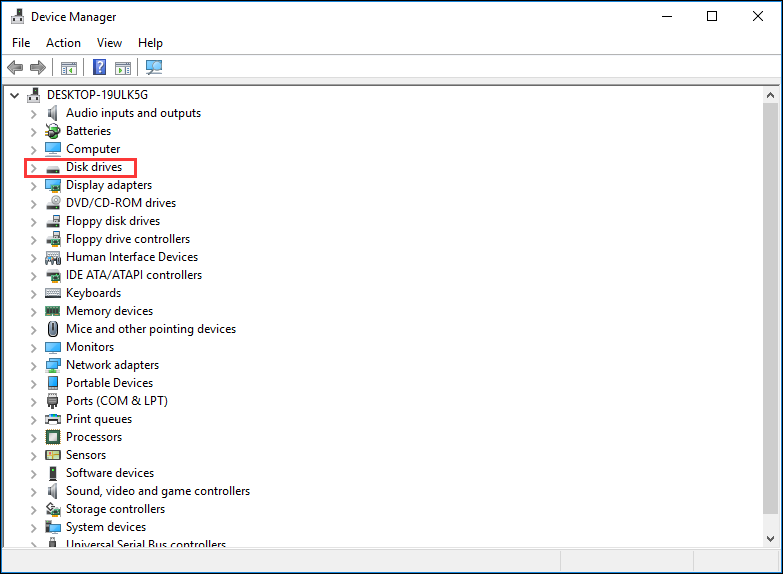783x574 pixels.
Task: Click the Storage controllers icon
Action: click(52, 509)
